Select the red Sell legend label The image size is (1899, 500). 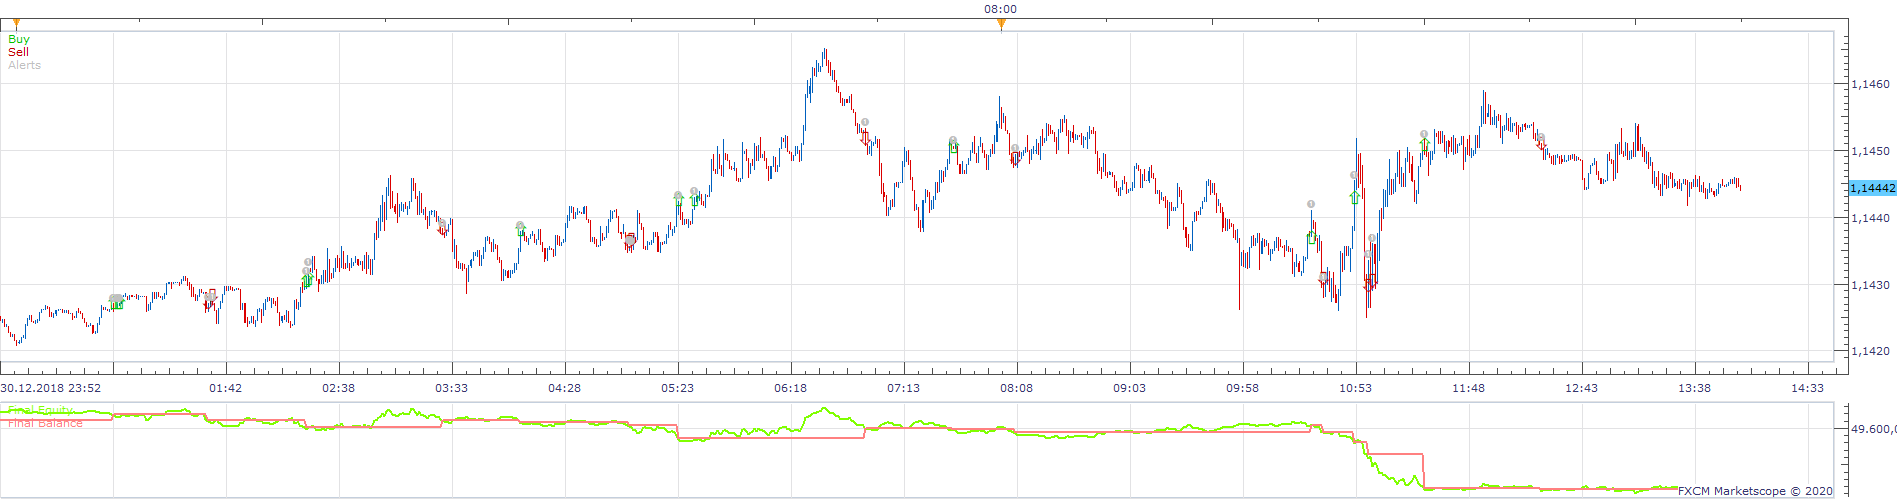pos(18,52)
